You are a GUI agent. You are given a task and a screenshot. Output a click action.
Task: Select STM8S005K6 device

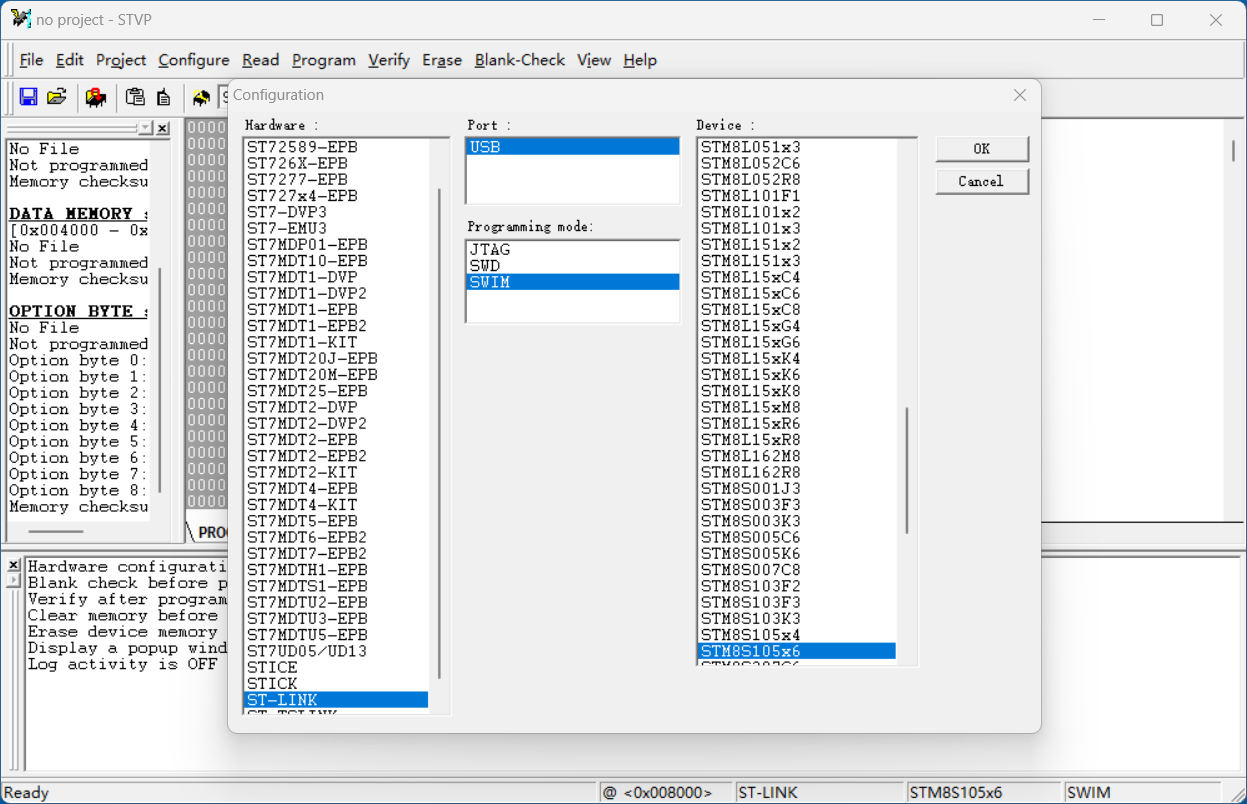click(796, 554)
